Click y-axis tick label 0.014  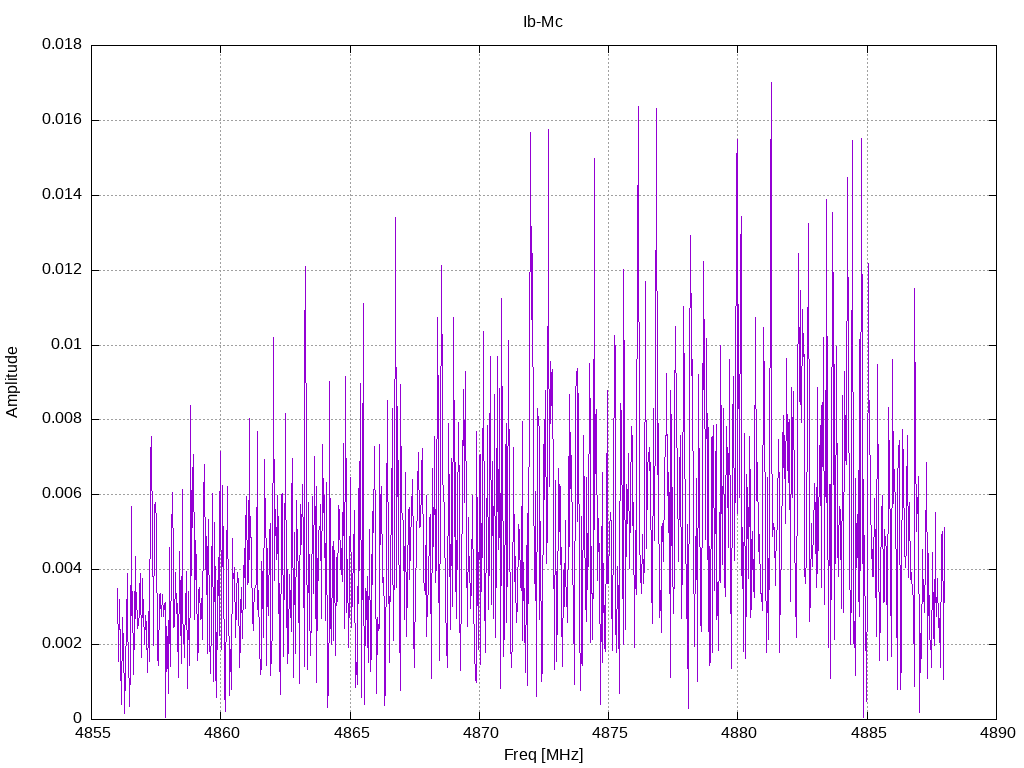[x=62, y=195]
